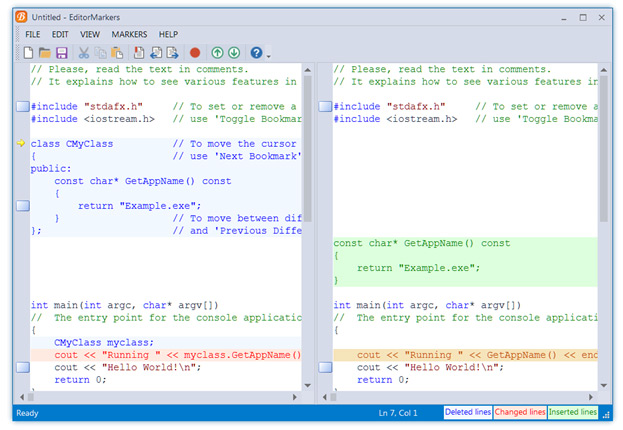The width and height of the screenshot is (623, 430).
Task: Go to next difference with green down arrow
Action: (234, 52)
